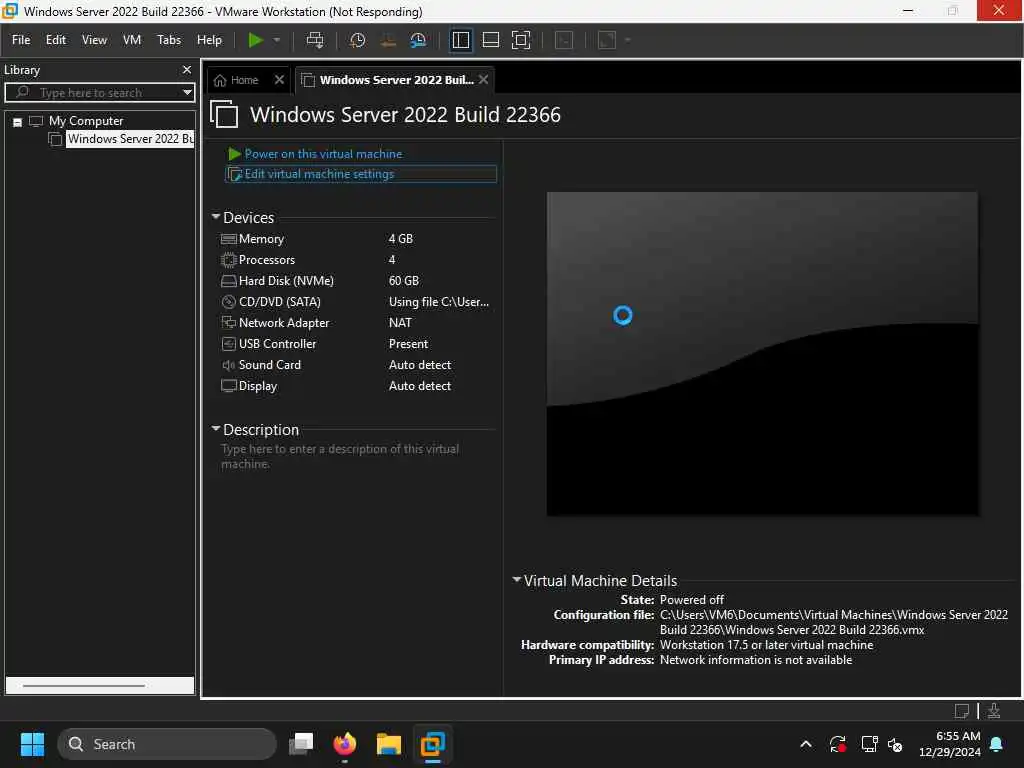Collapse the Devices section

click(x=216, y=216)
